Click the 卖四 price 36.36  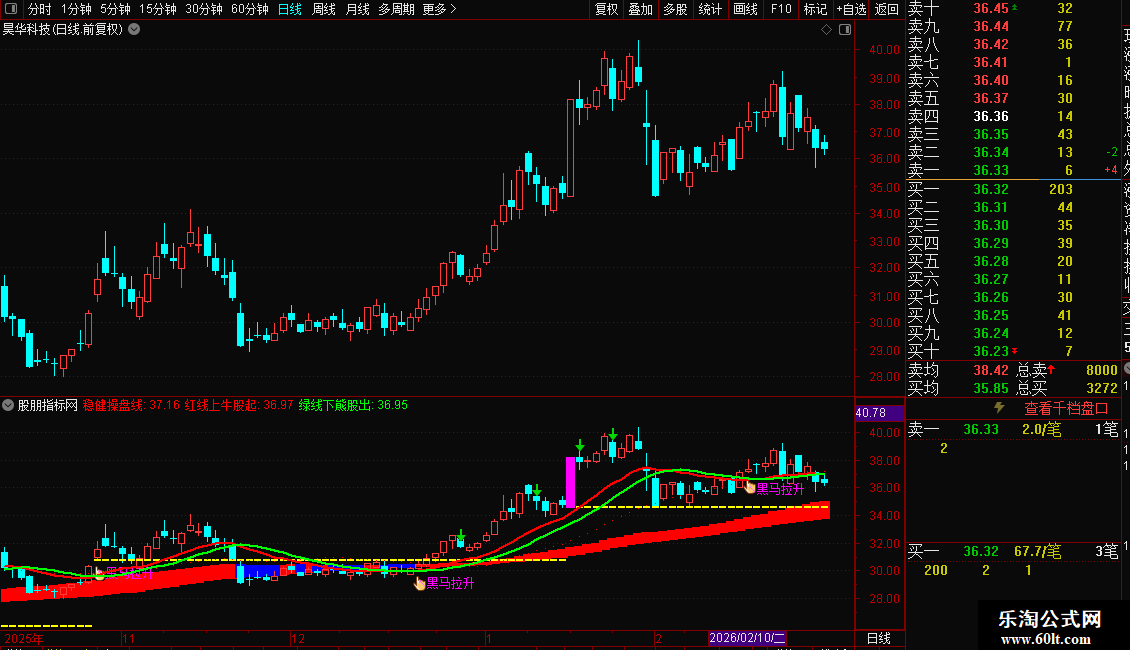click(990, 117)
